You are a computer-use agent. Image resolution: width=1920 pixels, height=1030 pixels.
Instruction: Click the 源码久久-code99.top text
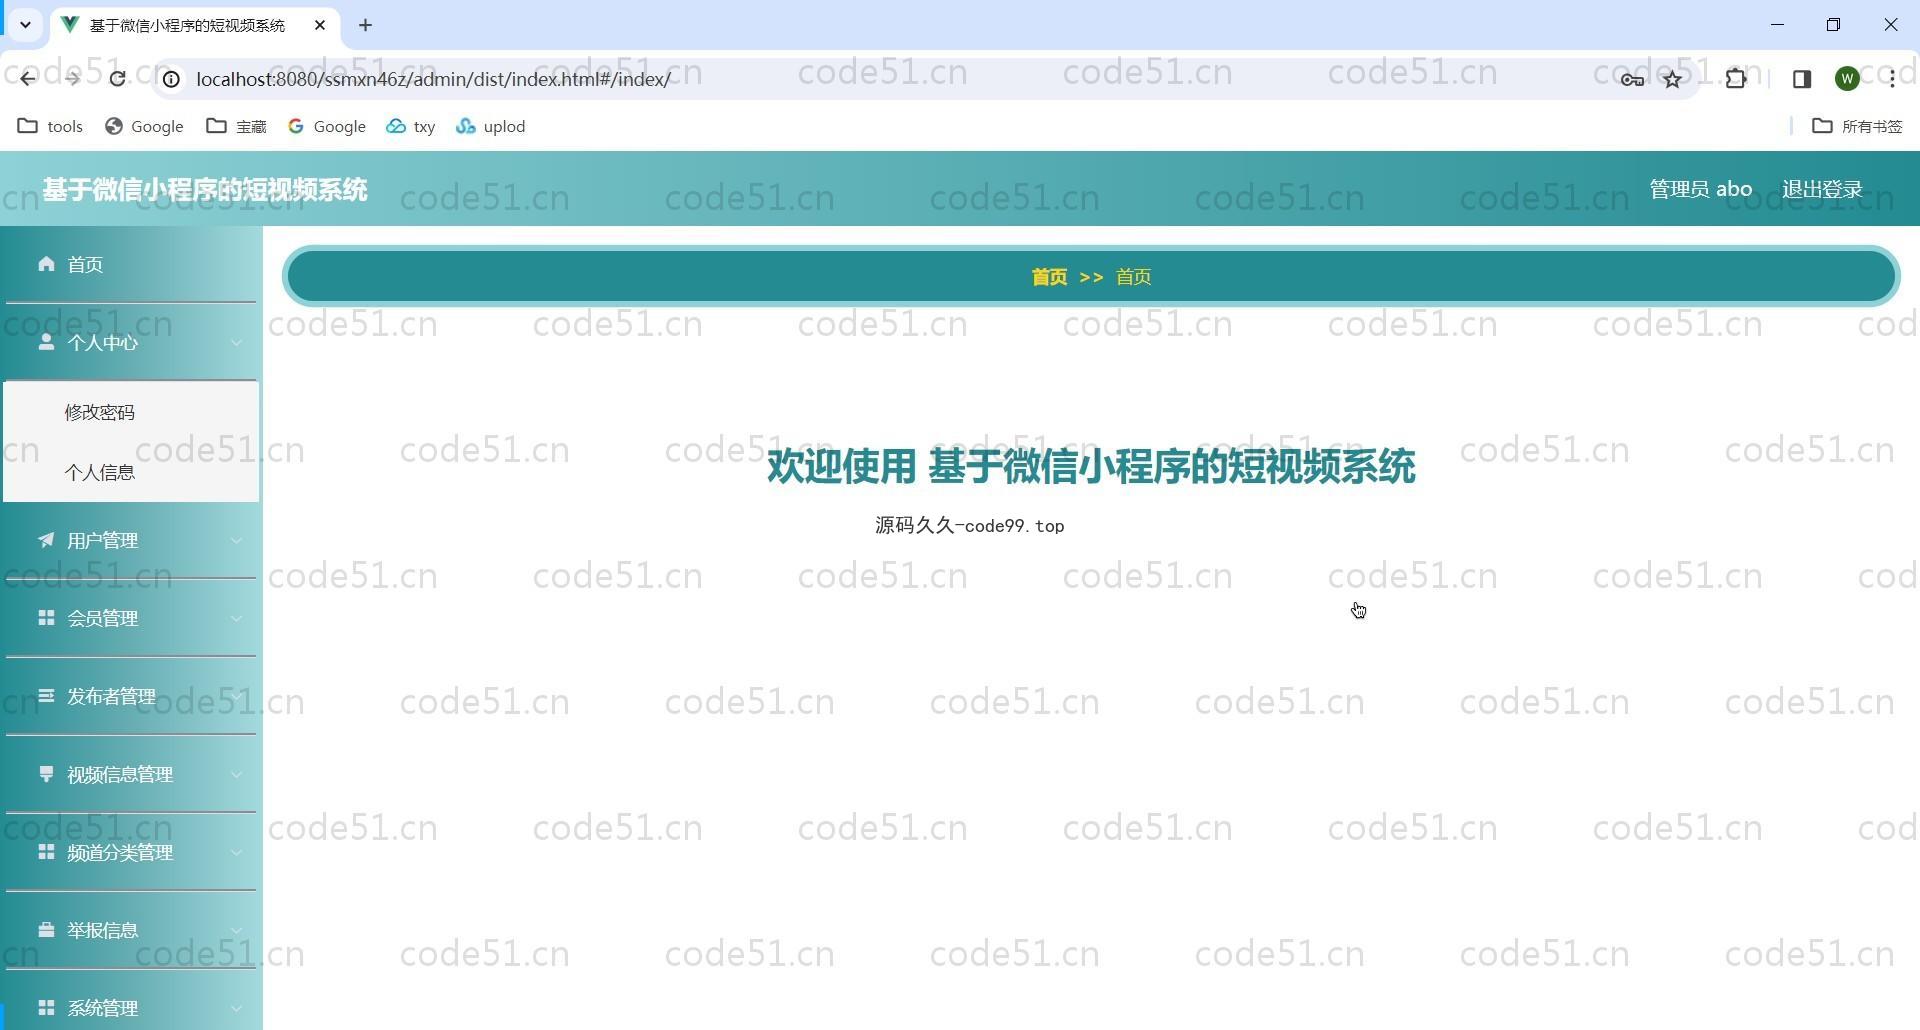tap(970, 526)
